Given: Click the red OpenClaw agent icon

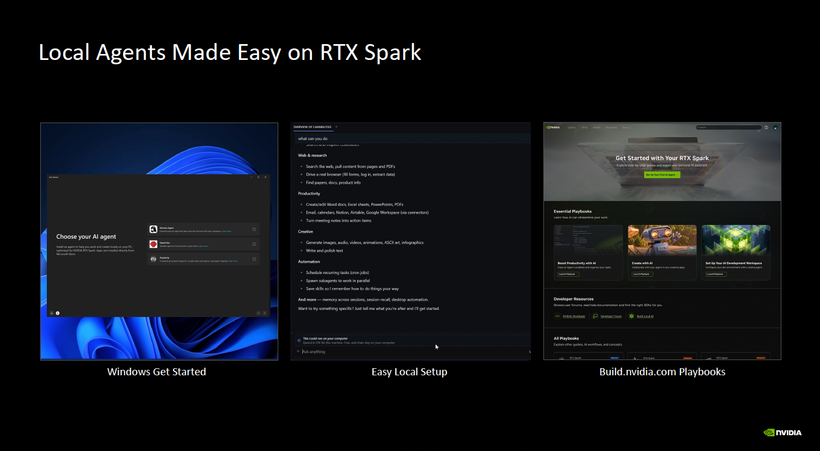Looking at the screenshot, I should (x=153, y=244).
